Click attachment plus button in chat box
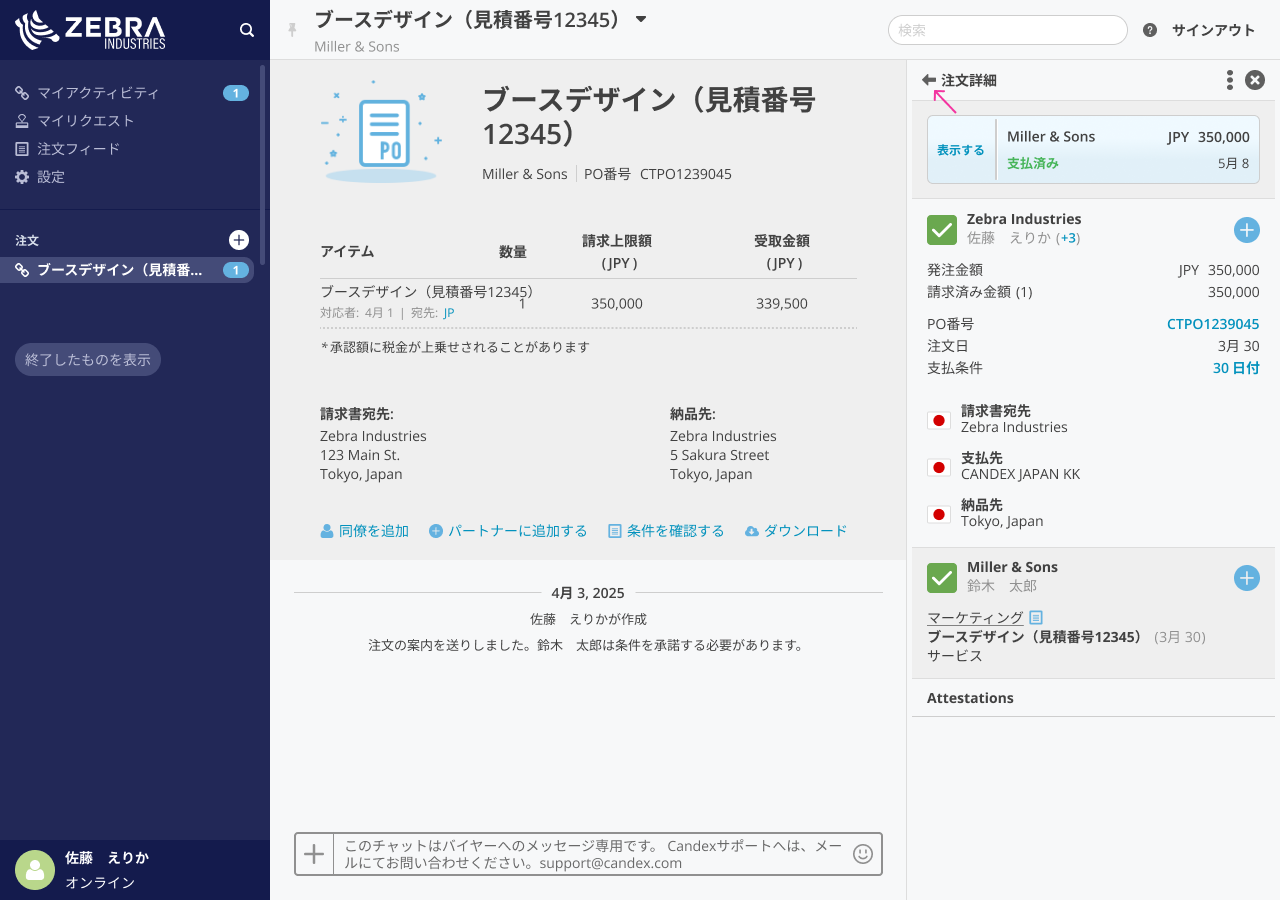1280x900 pixels. tap(314, 854)
